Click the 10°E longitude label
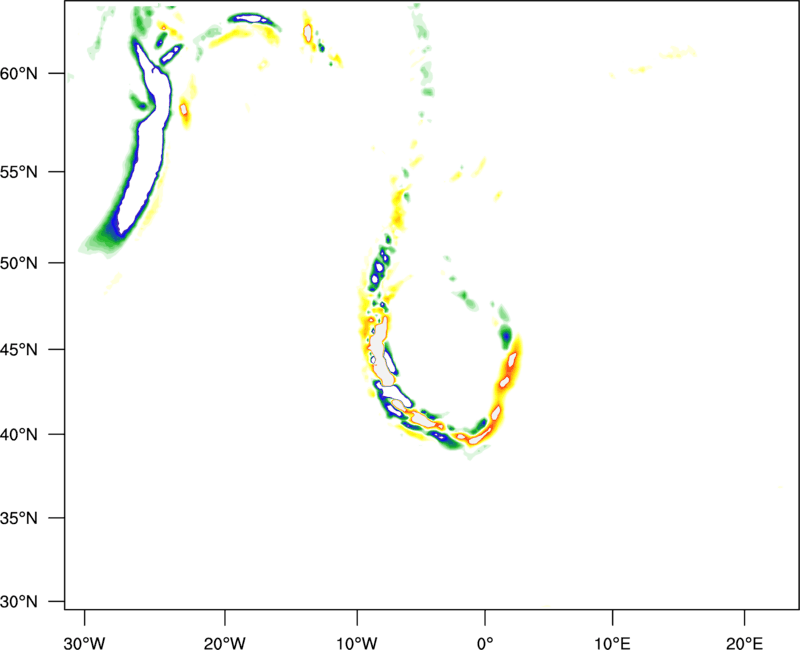The image size is (800, 650). [x=612, y=643]
